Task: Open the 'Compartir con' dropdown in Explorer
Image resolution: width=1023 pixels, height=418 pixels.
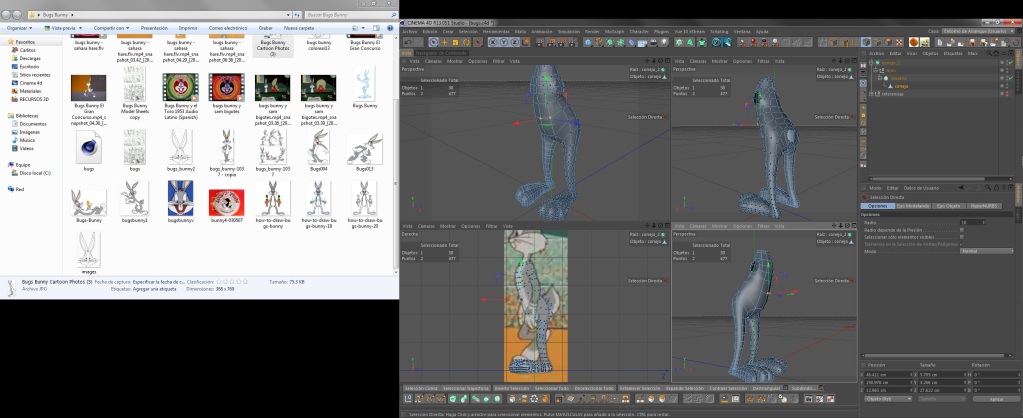Action: coord(111,28)
